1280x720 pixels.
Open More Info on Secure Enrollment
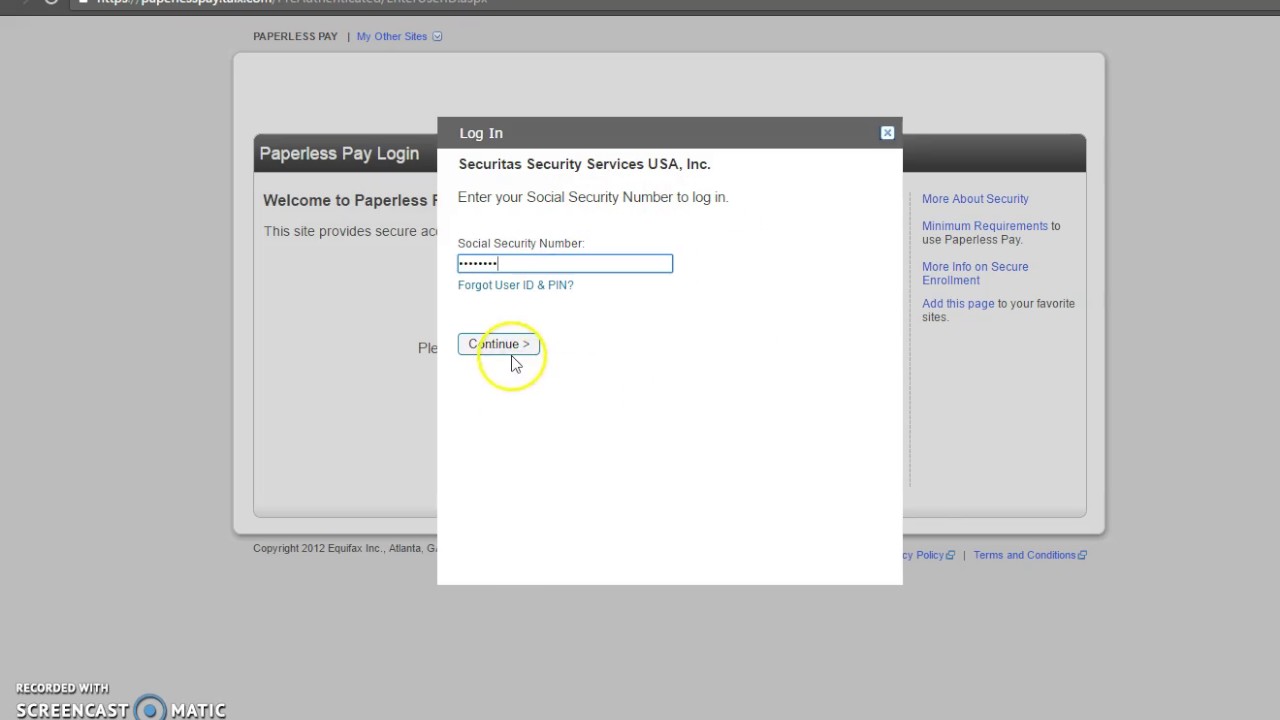(x=975, y=273)
